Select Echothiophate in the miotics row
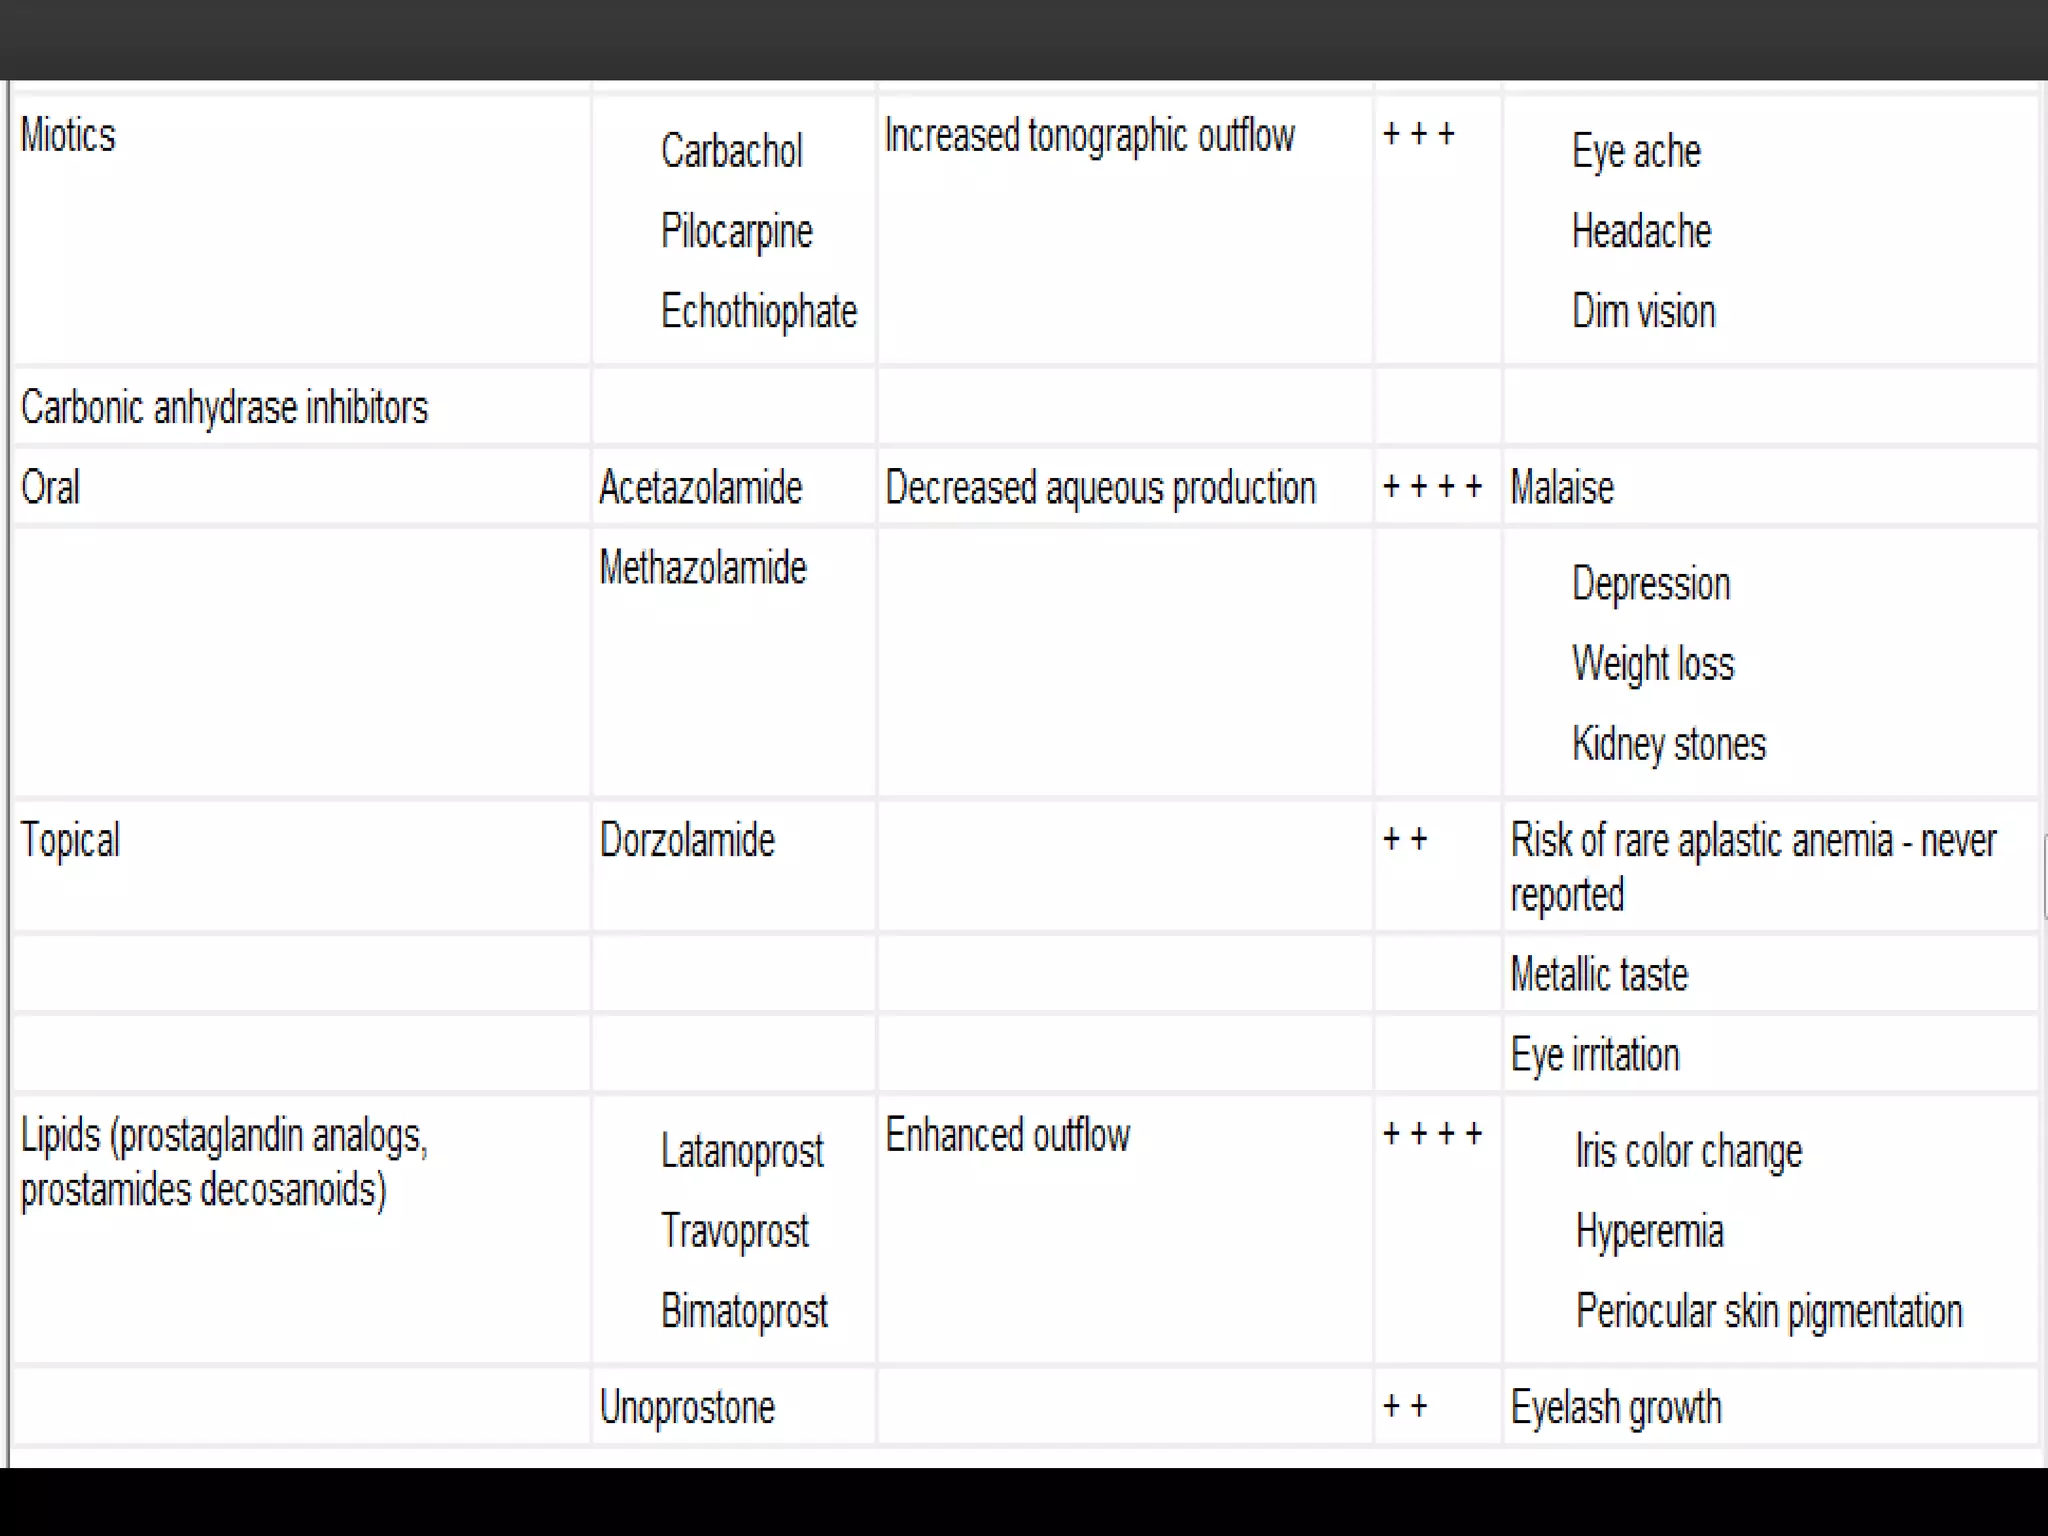2048x1536 pixels. pos(759,311)
